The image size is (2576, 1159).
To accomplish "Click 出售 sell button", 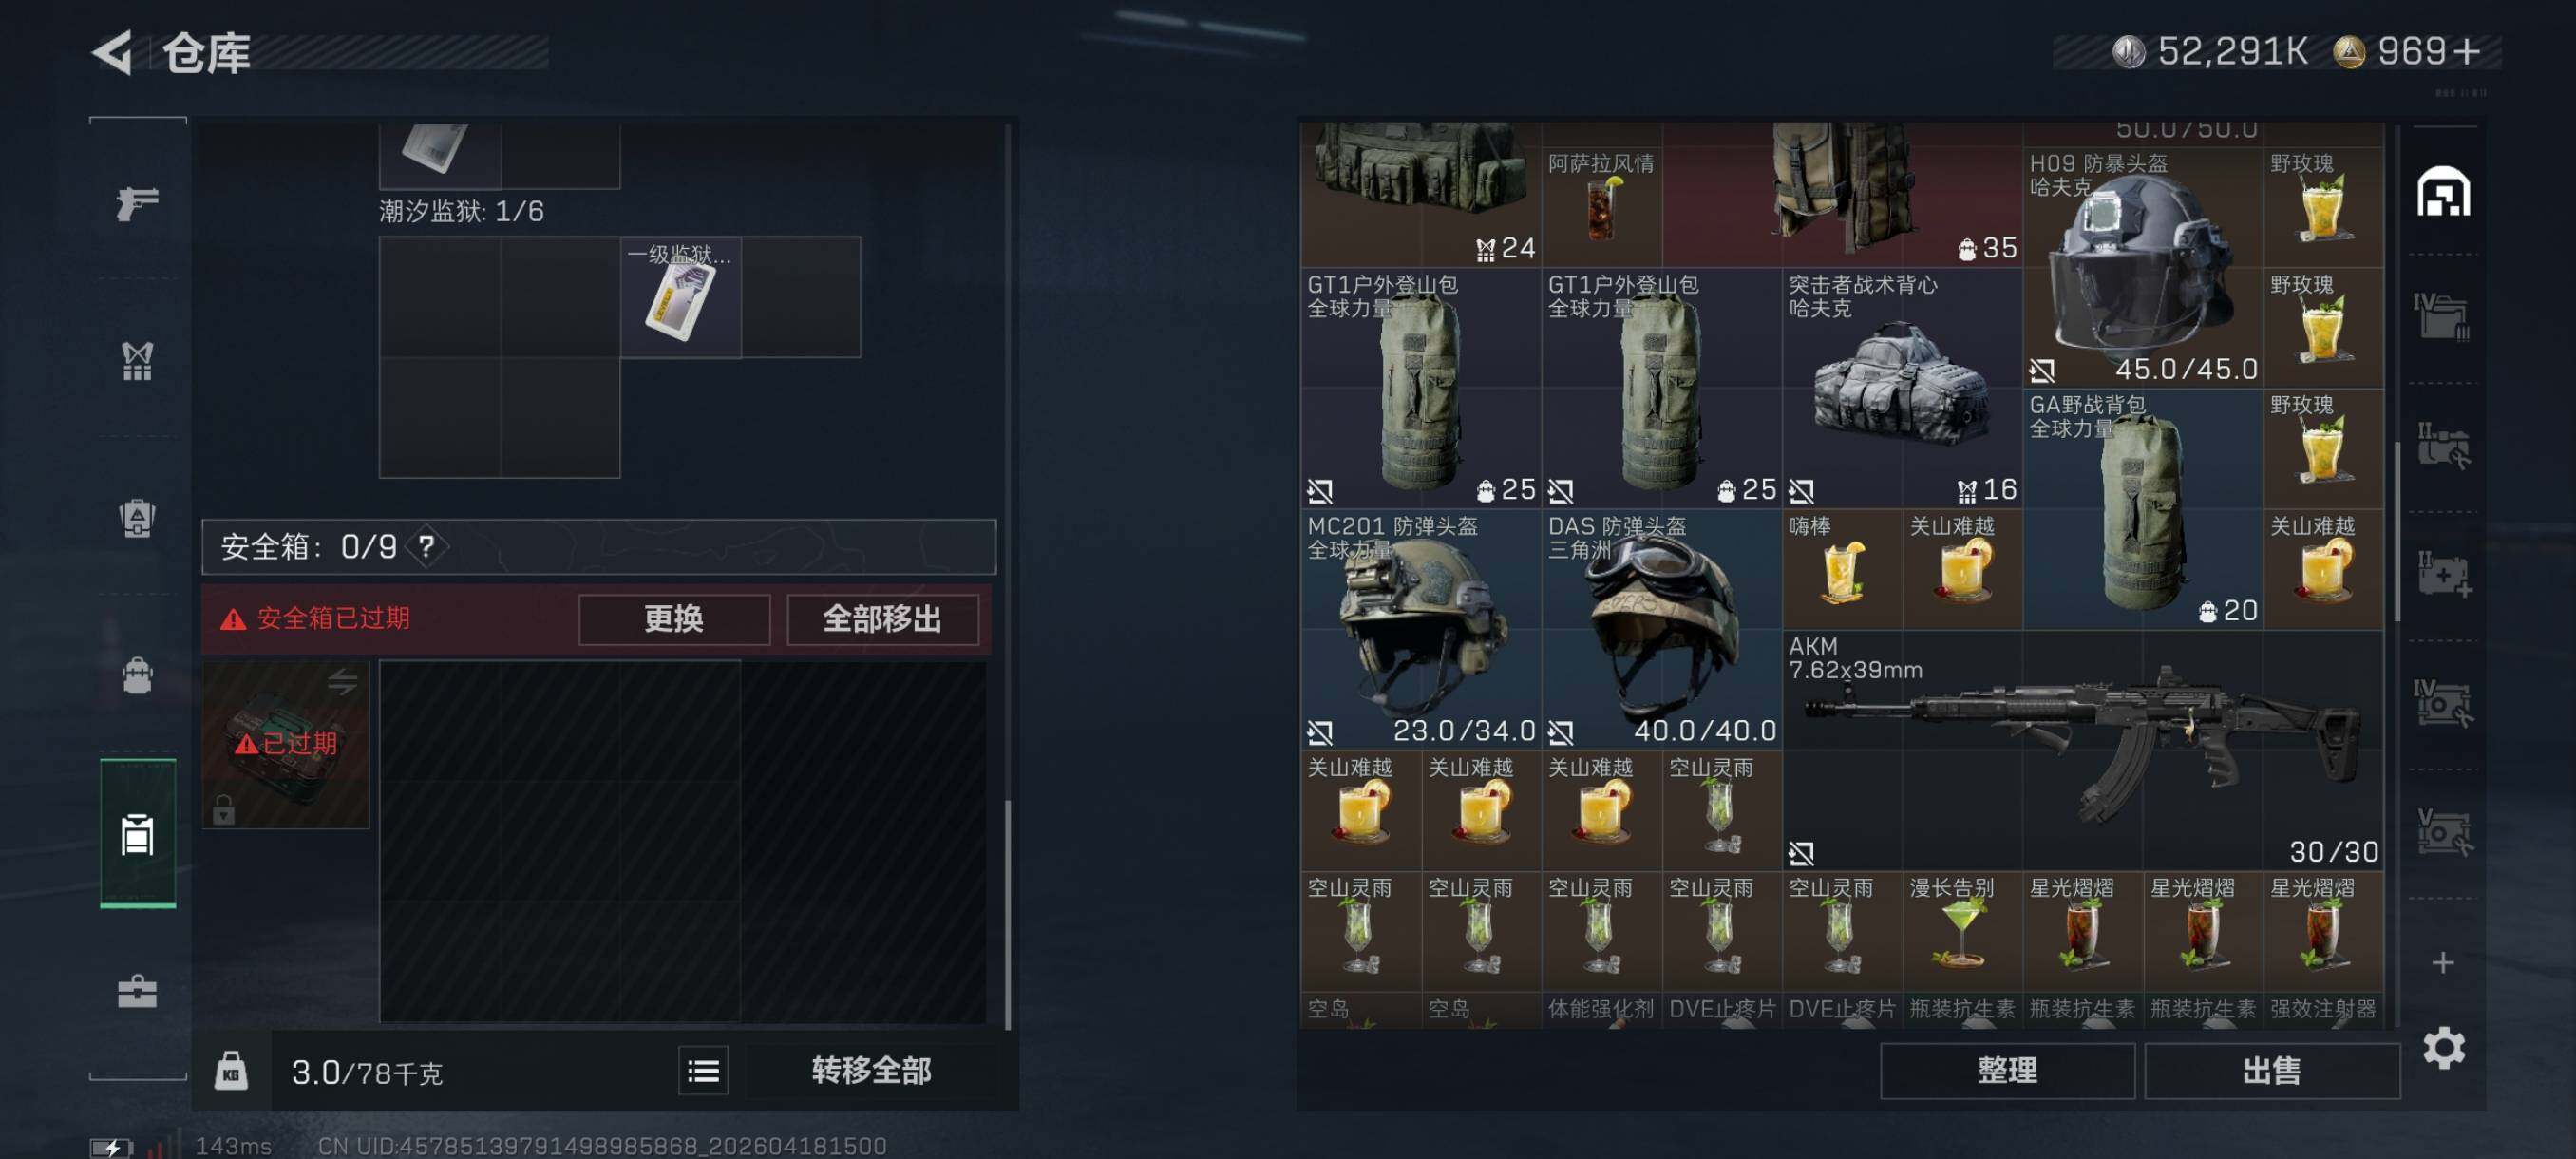I will tap(2271, 1071).
